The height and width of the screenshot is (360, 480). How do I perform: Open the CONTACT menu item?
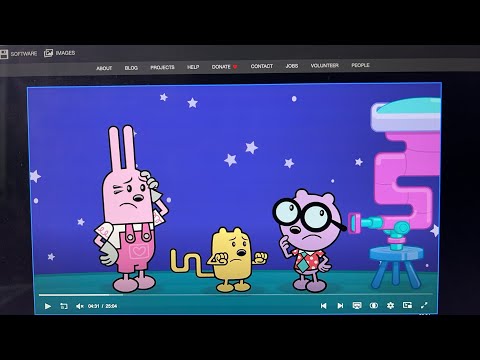[x=262, y=66]
